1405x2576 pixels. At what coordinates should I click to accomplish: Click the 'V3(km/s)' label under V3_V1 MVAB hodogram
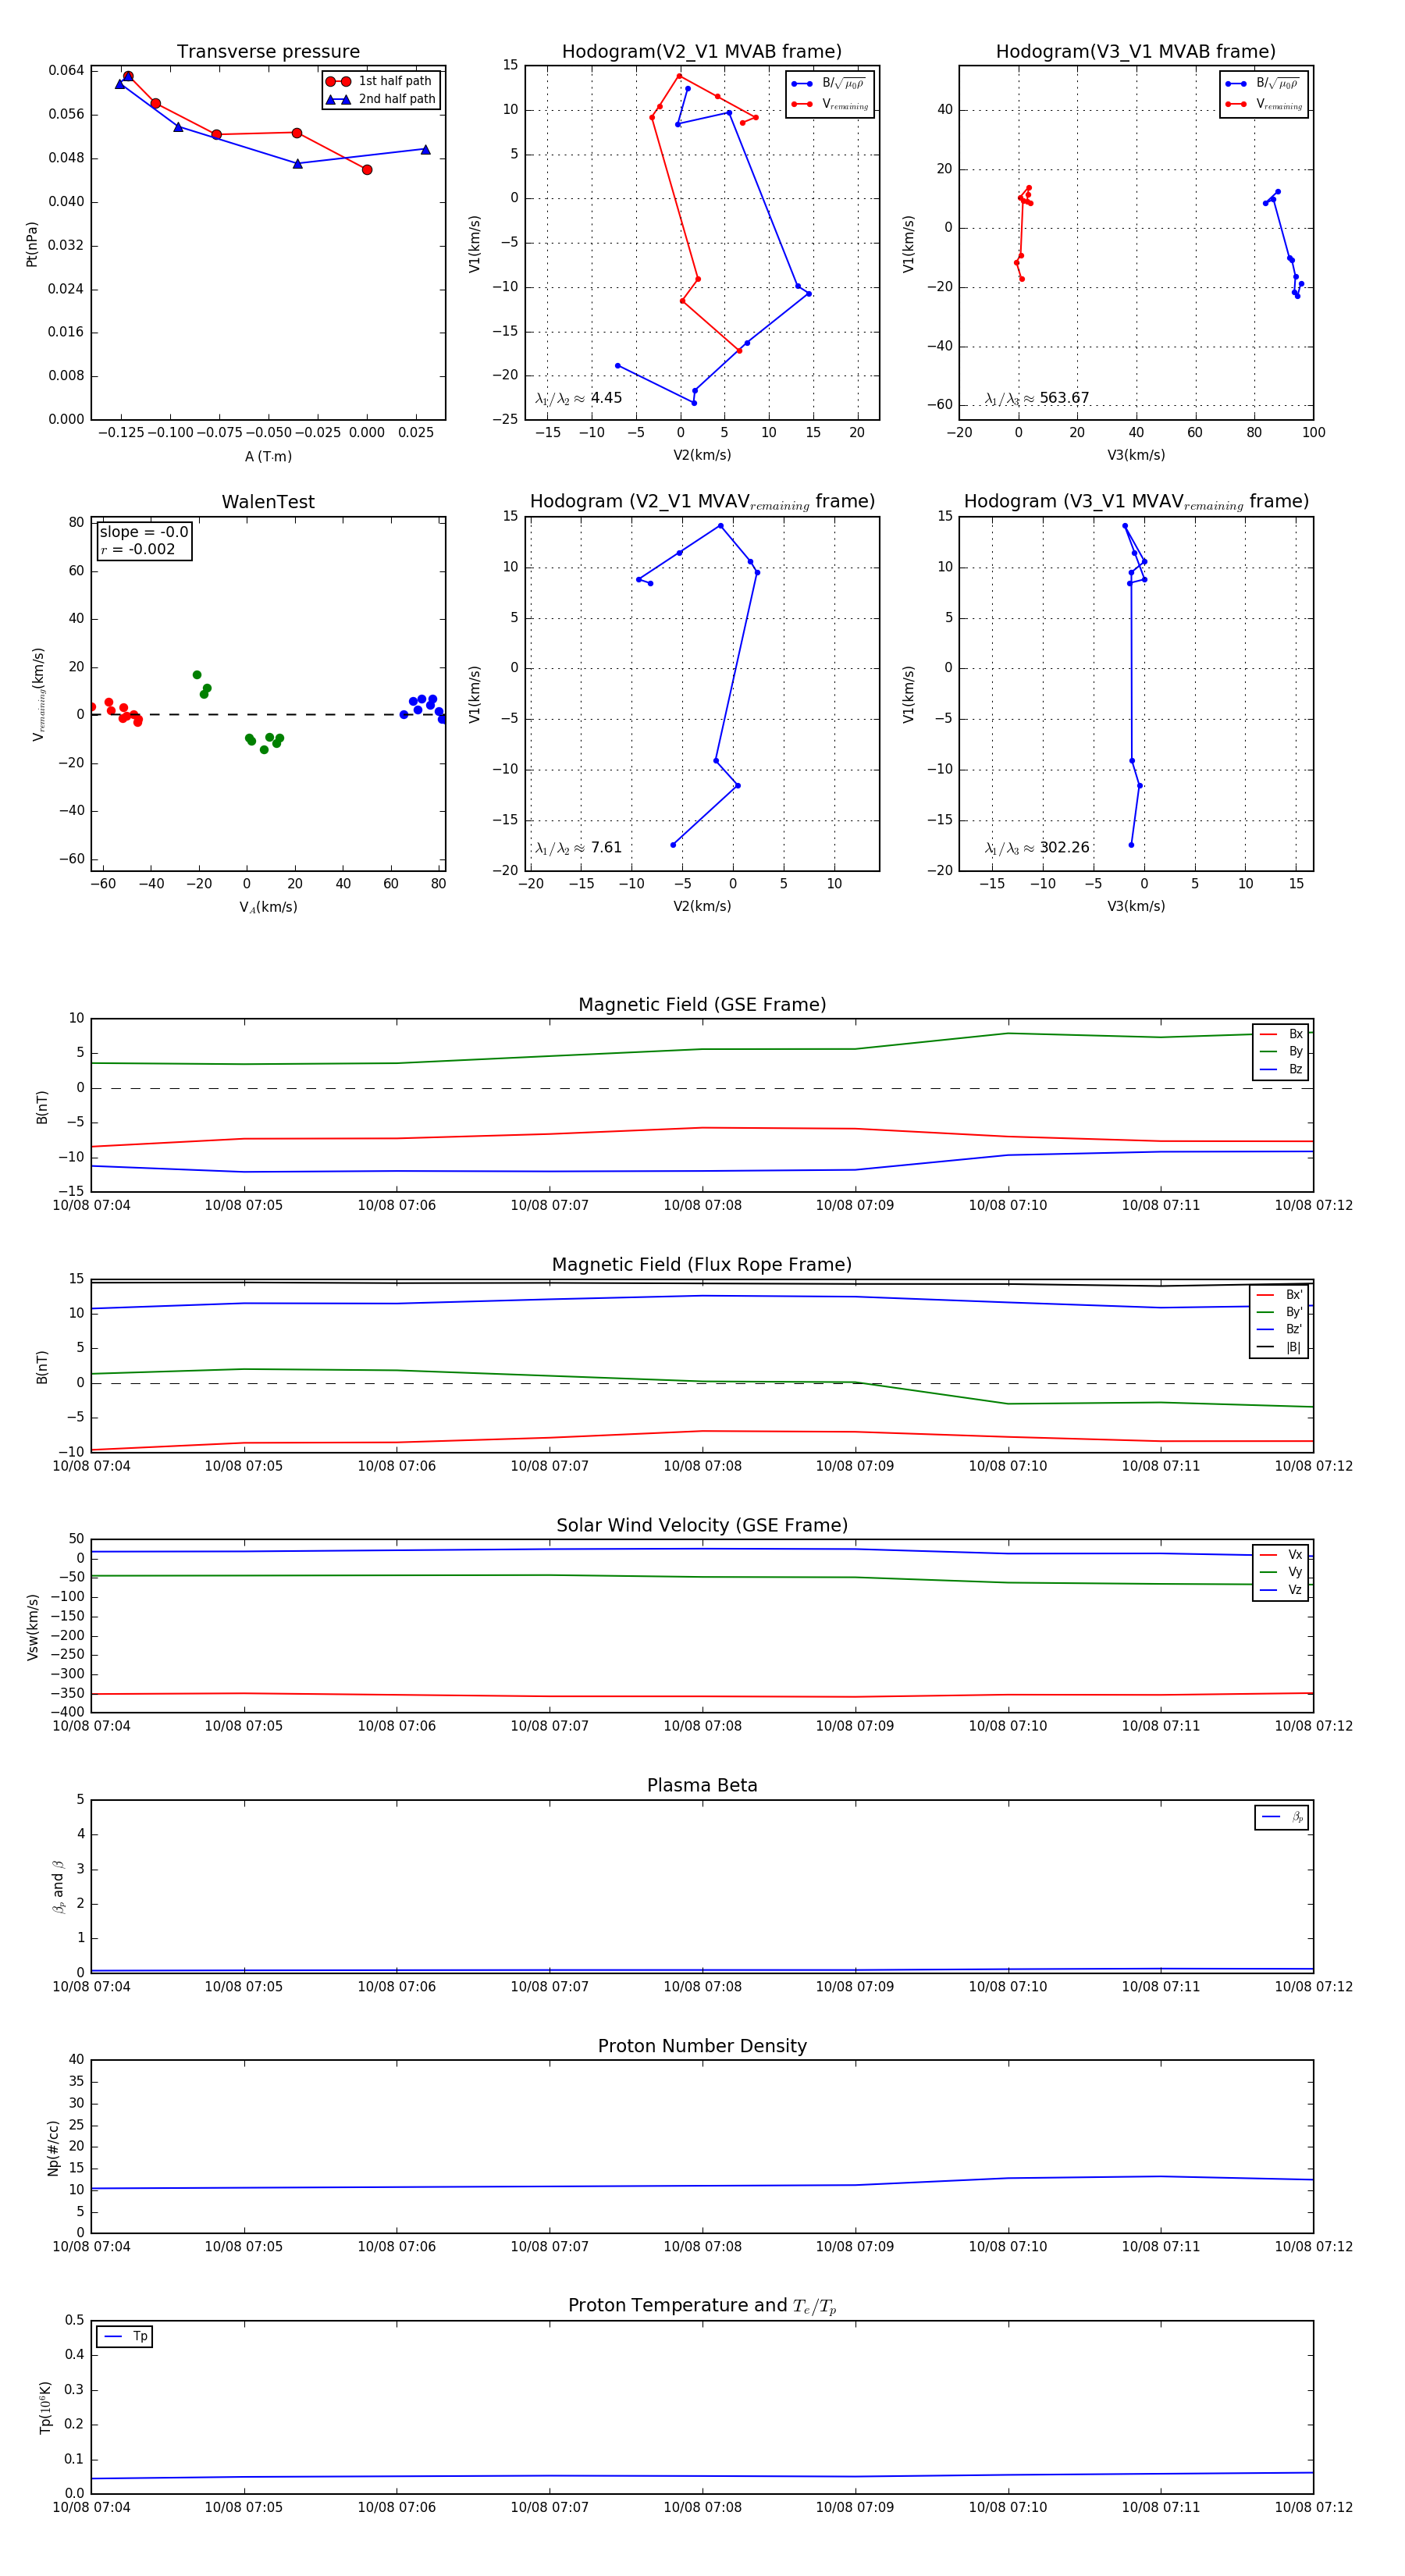coord(1136,455)
